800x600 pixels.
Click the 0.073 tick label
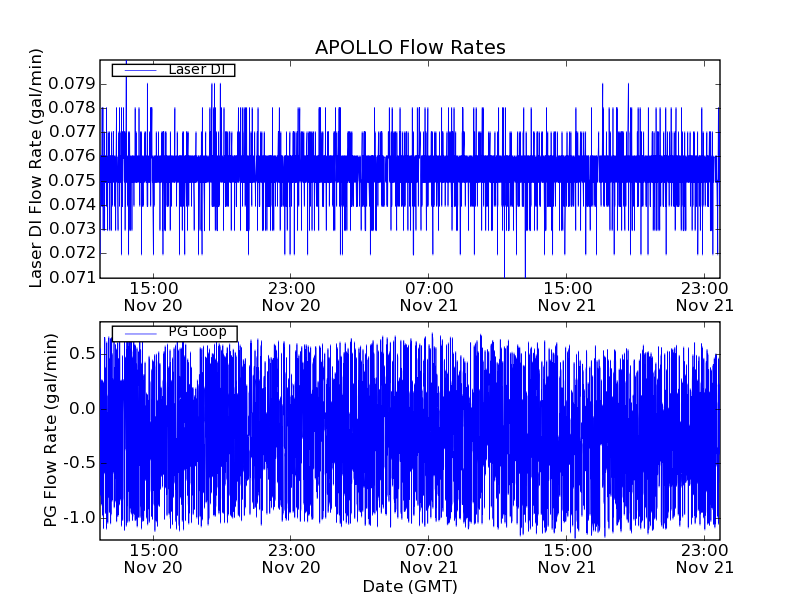tap(72, 229)
